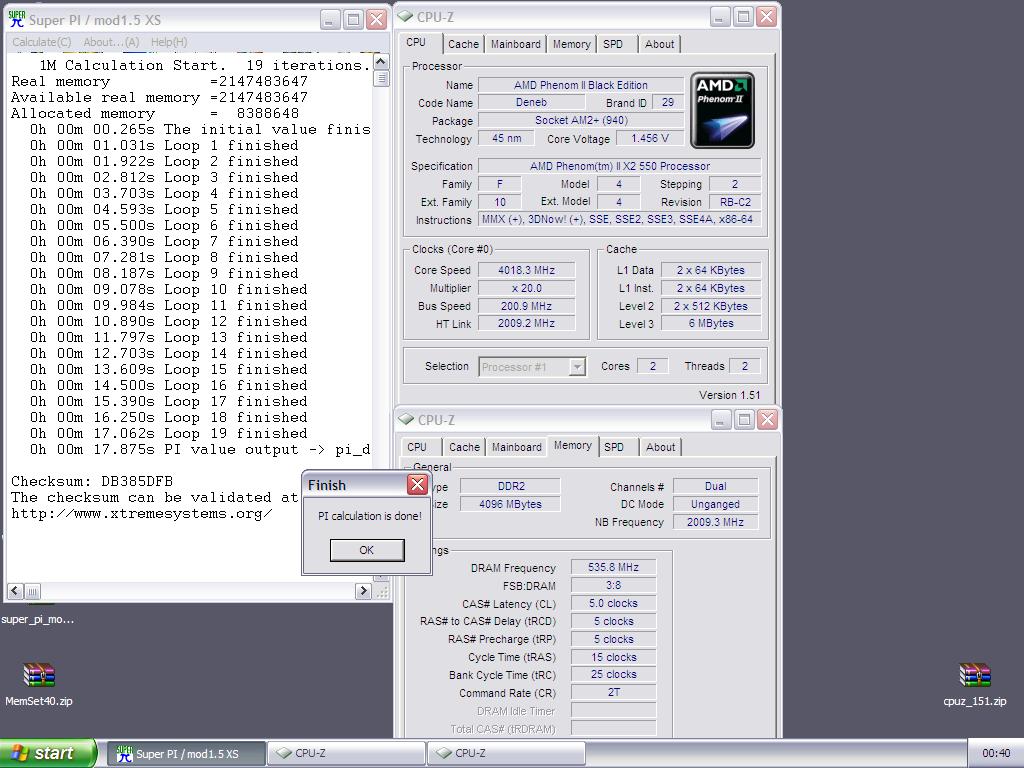Click NB Frequency value 2009.3 MHz
The image size is (1024, 768).
[715, 522]
